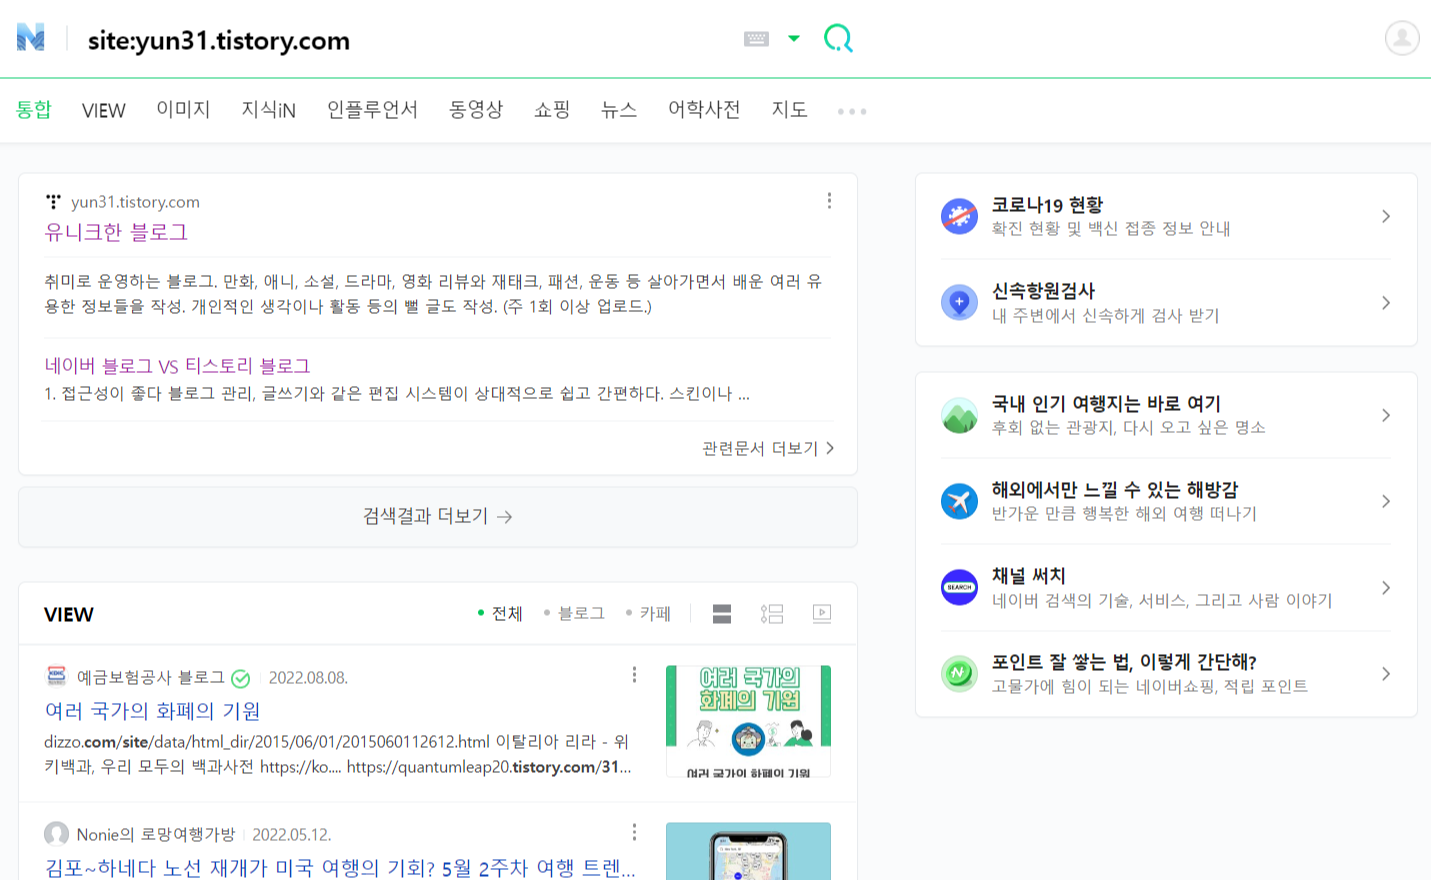
Task: Open the 쇼핑 tab
Action: [x=552, y=109]
